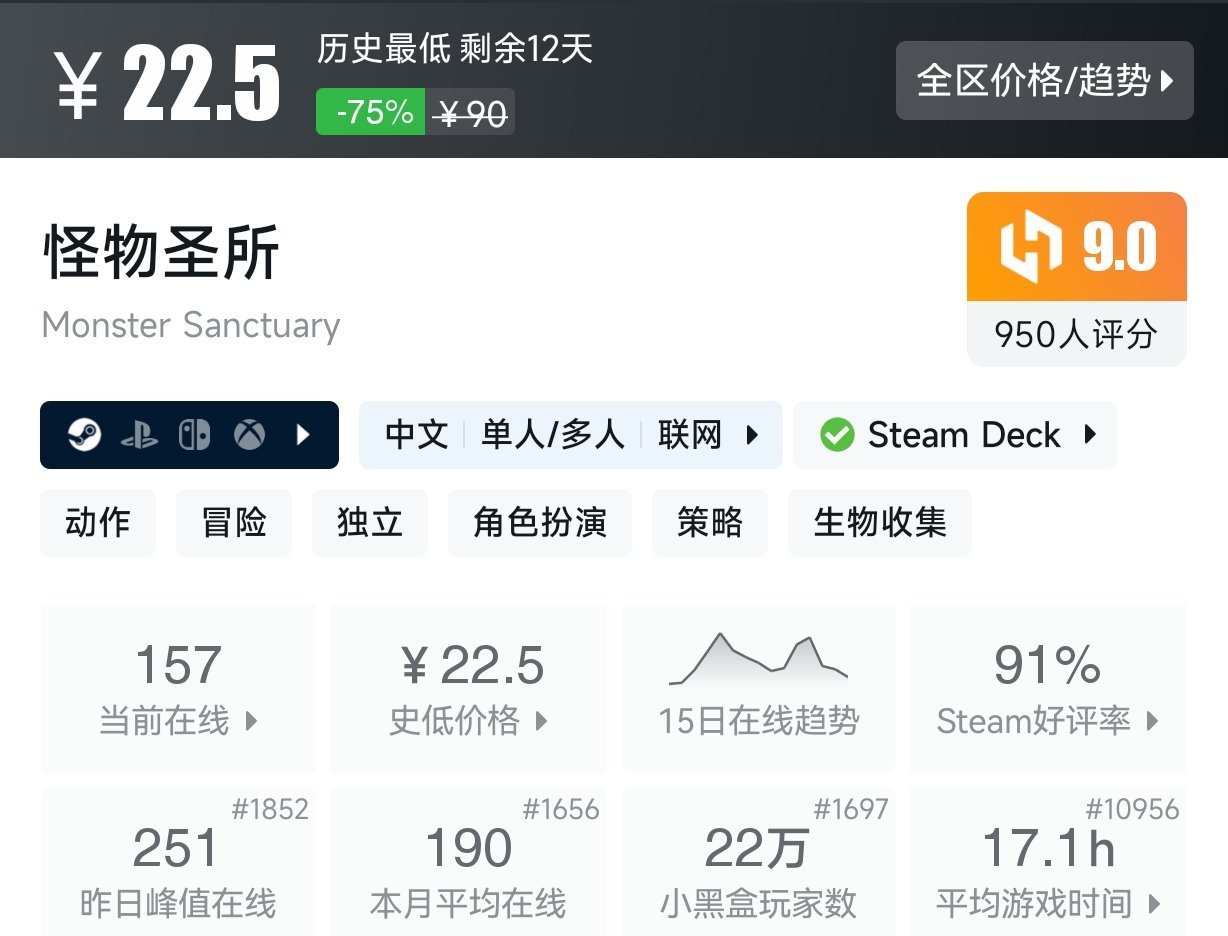Expand Steam Deck compatibility details arrow

click(x=1091, y=435)
